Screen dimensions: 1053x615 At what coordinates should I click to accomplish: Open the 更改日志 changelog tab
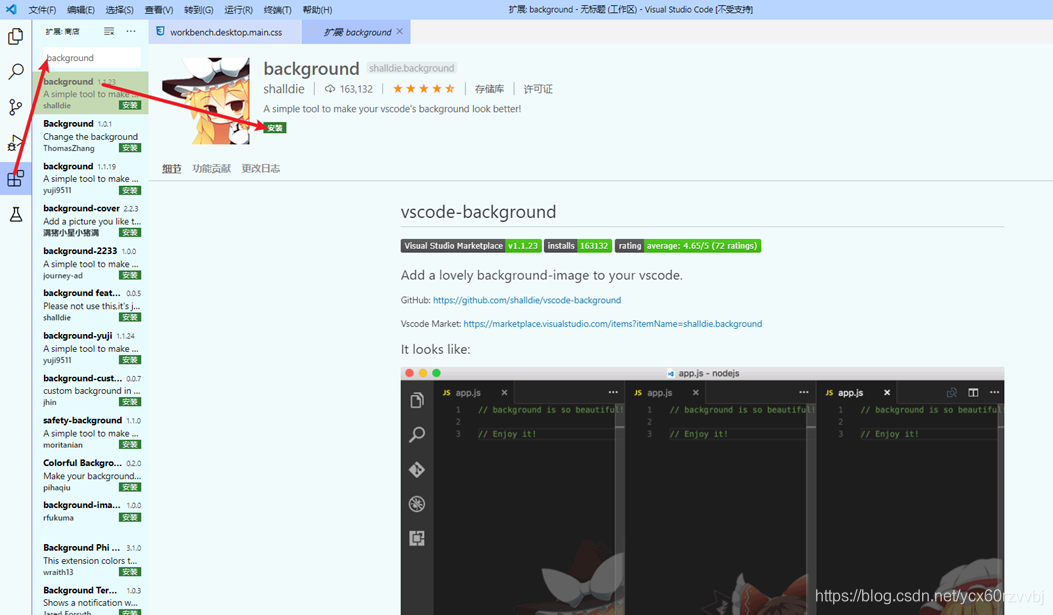coord(261,169)
